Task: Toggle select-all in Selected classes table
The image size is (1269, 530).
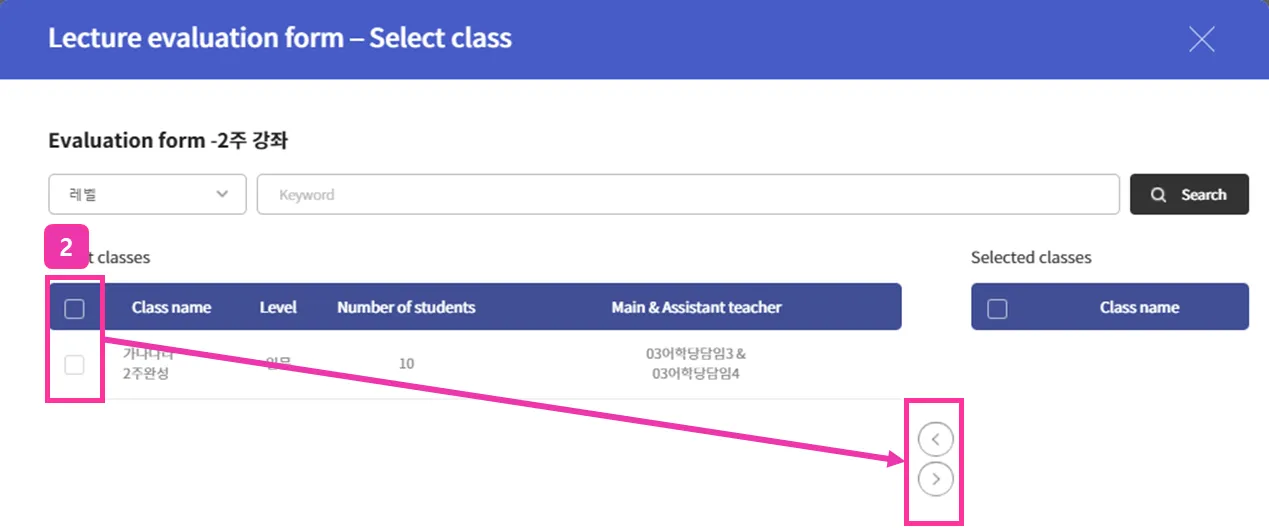Action: tap(997, 308)
